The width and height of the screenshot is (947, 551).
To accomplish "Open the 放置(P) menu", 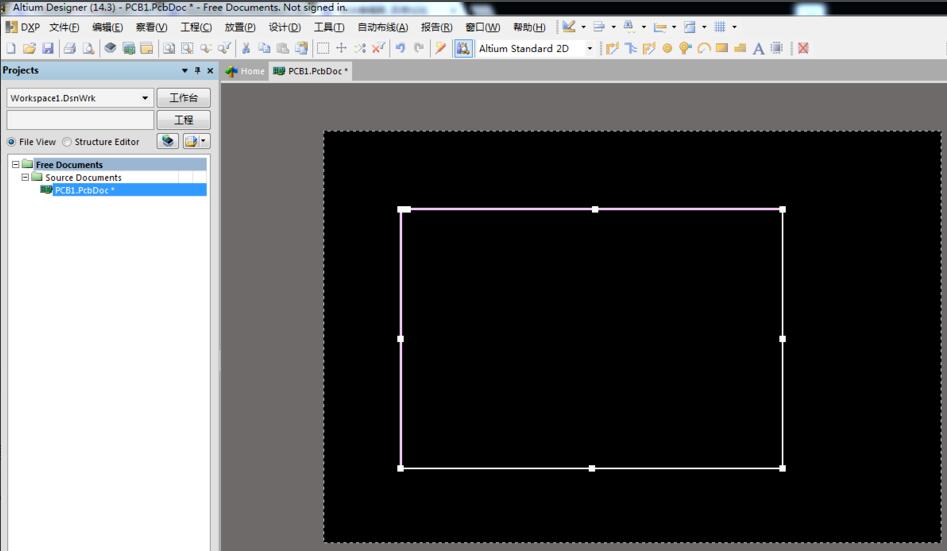I will (x=240, y=27).
